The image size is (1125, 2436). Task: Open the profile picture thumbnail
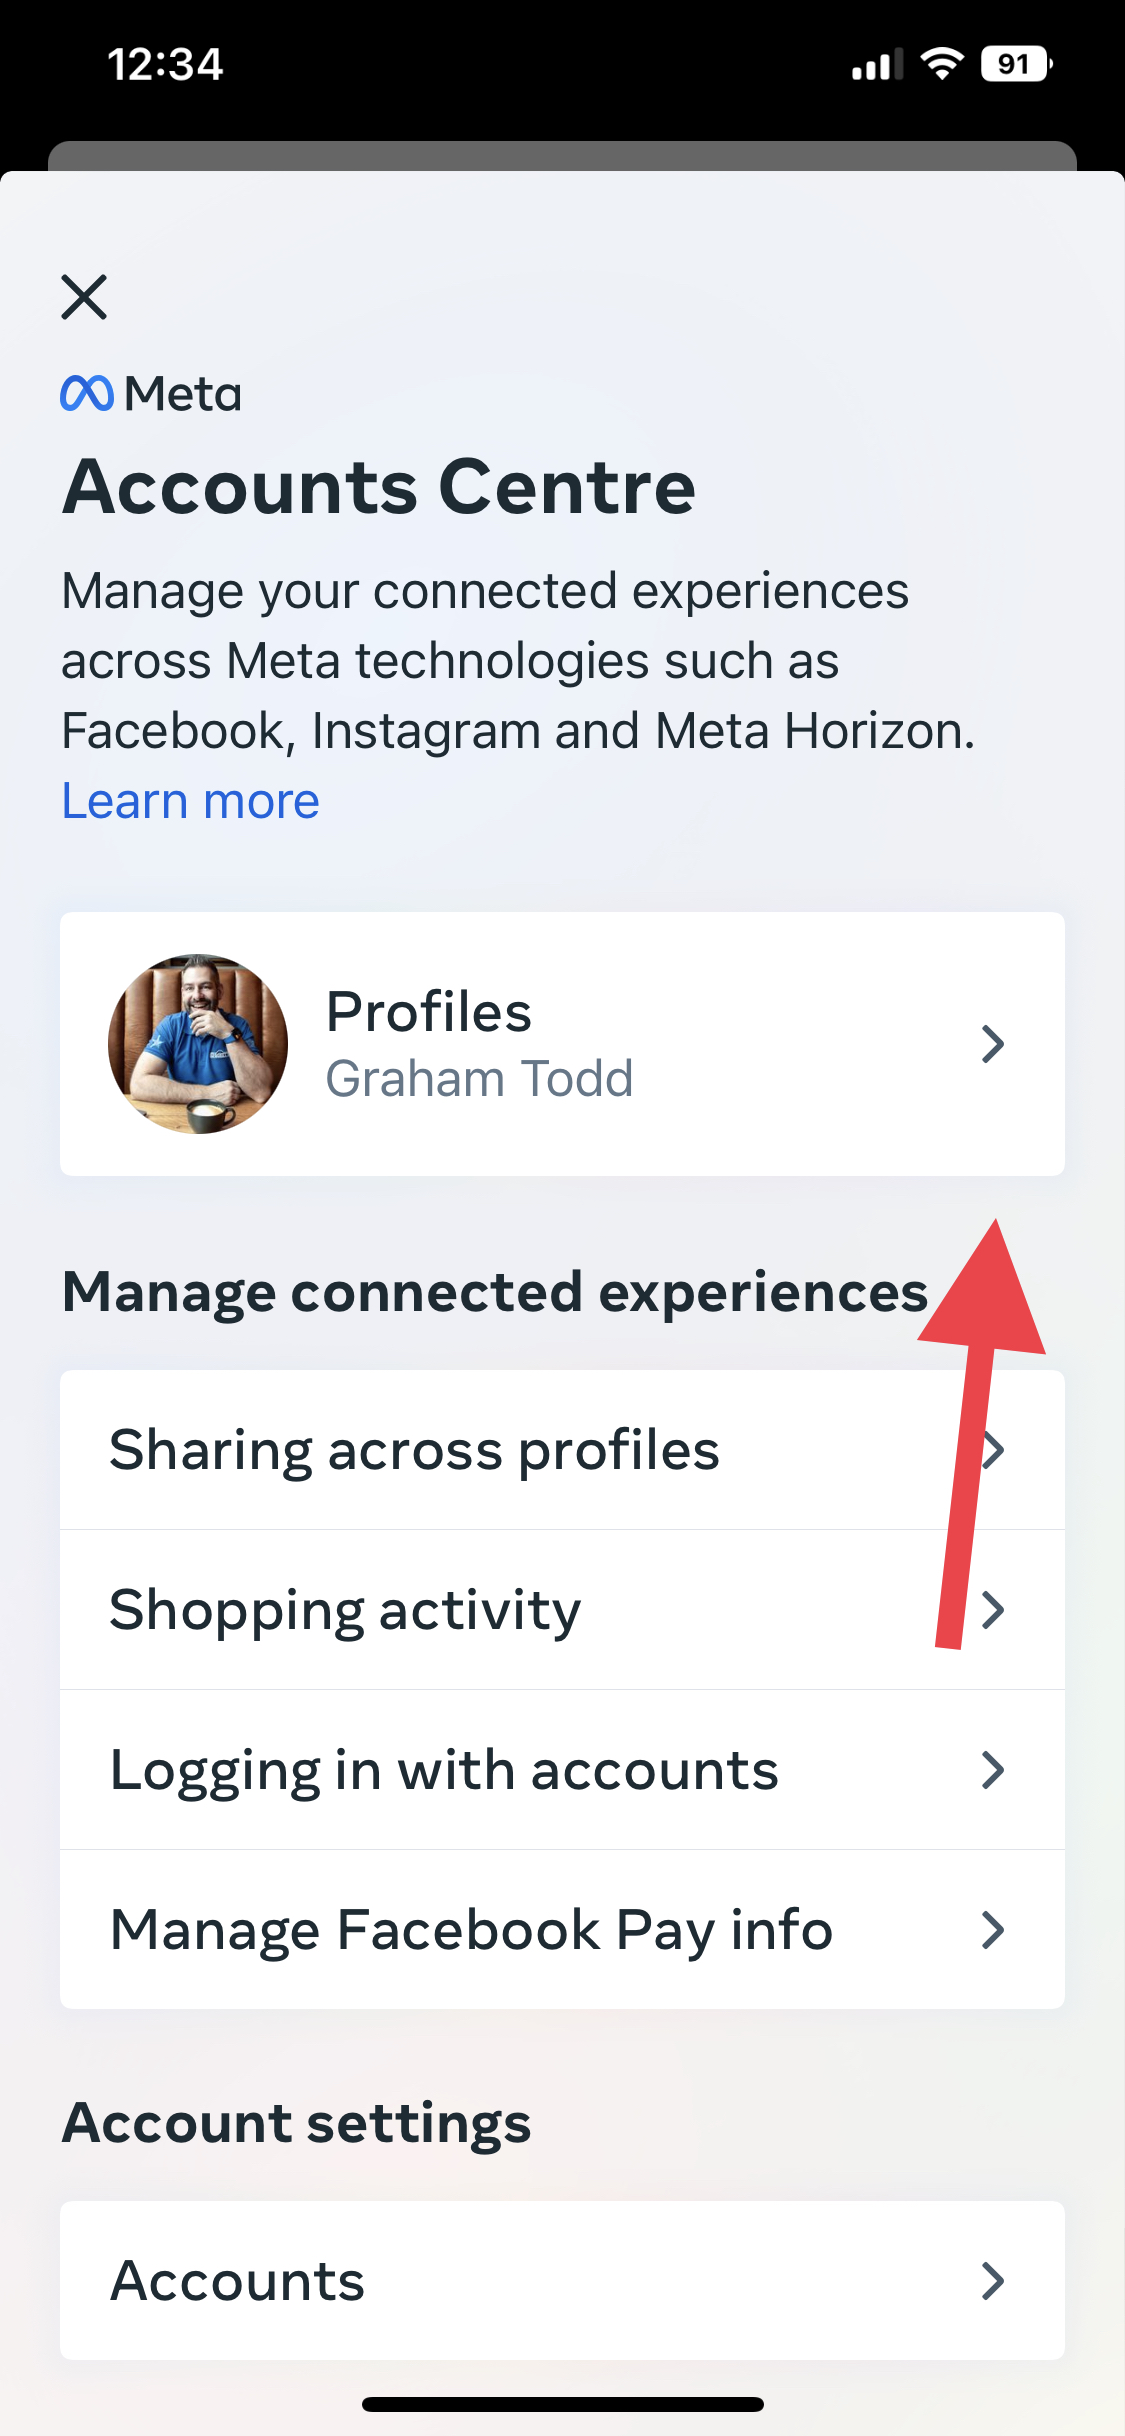pyautogui.click(x=198, y=1043)
